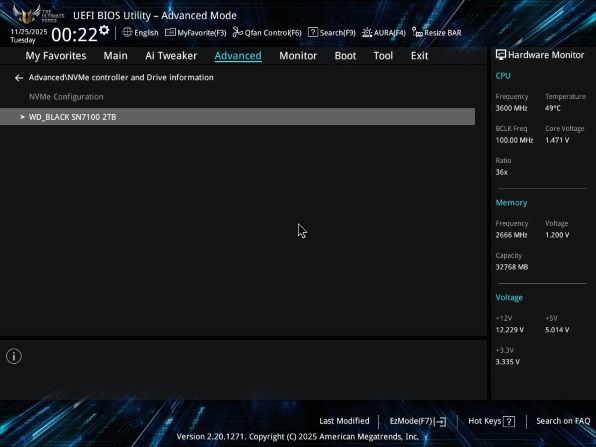Click the 00:22 clock time
The image size is (596, 447).
pos(74,35)
